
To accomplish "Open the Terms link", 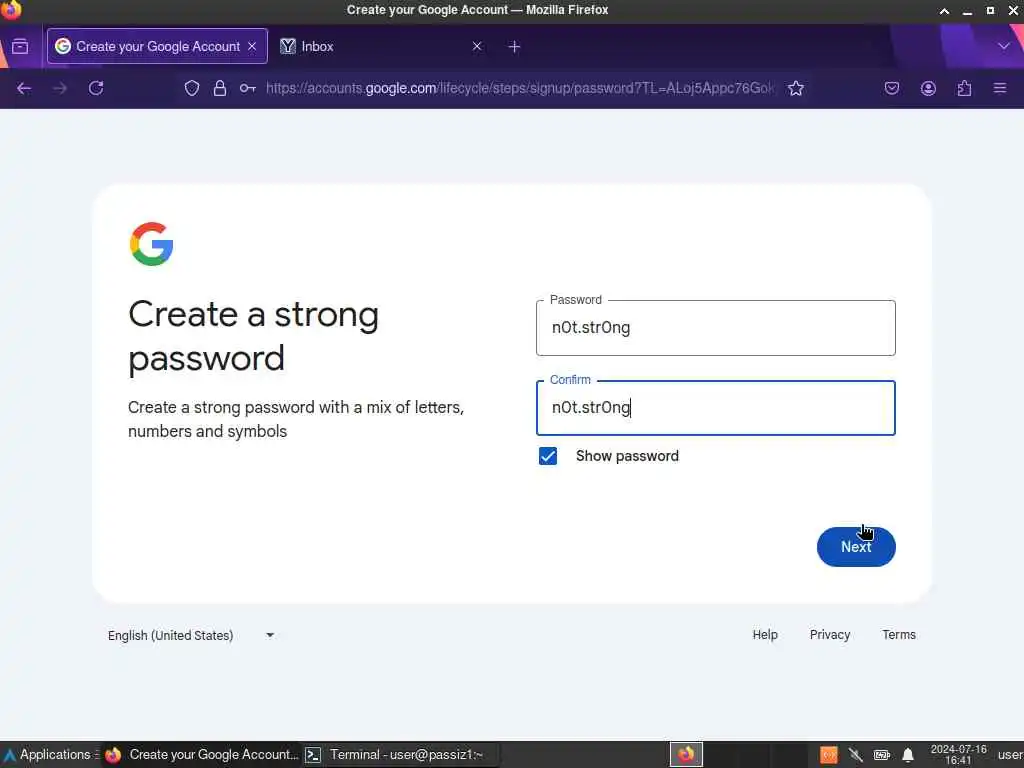I will 899,635.
